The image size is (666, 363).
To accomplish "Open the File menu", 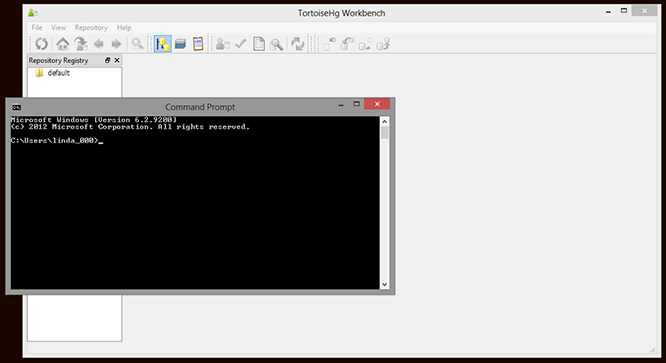I will [x=37, y=28].
